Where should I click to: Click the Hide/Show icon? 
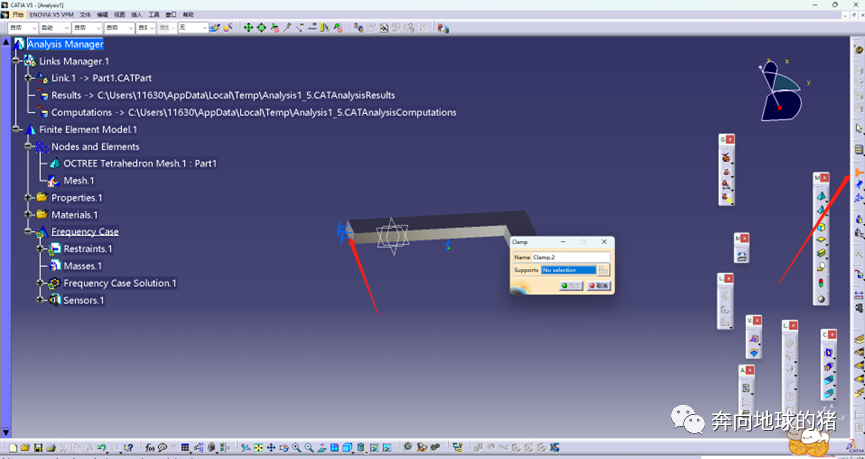coord(374,447)
